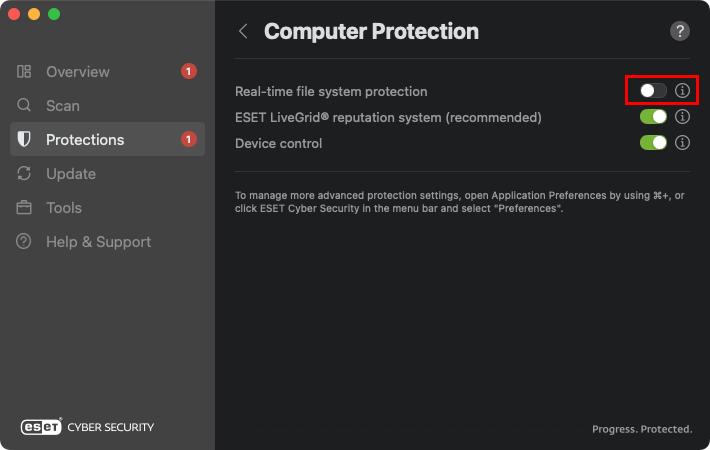Click the Scan magnifier icon
This screenshot has height=450, width=710.
pos(25,106)
